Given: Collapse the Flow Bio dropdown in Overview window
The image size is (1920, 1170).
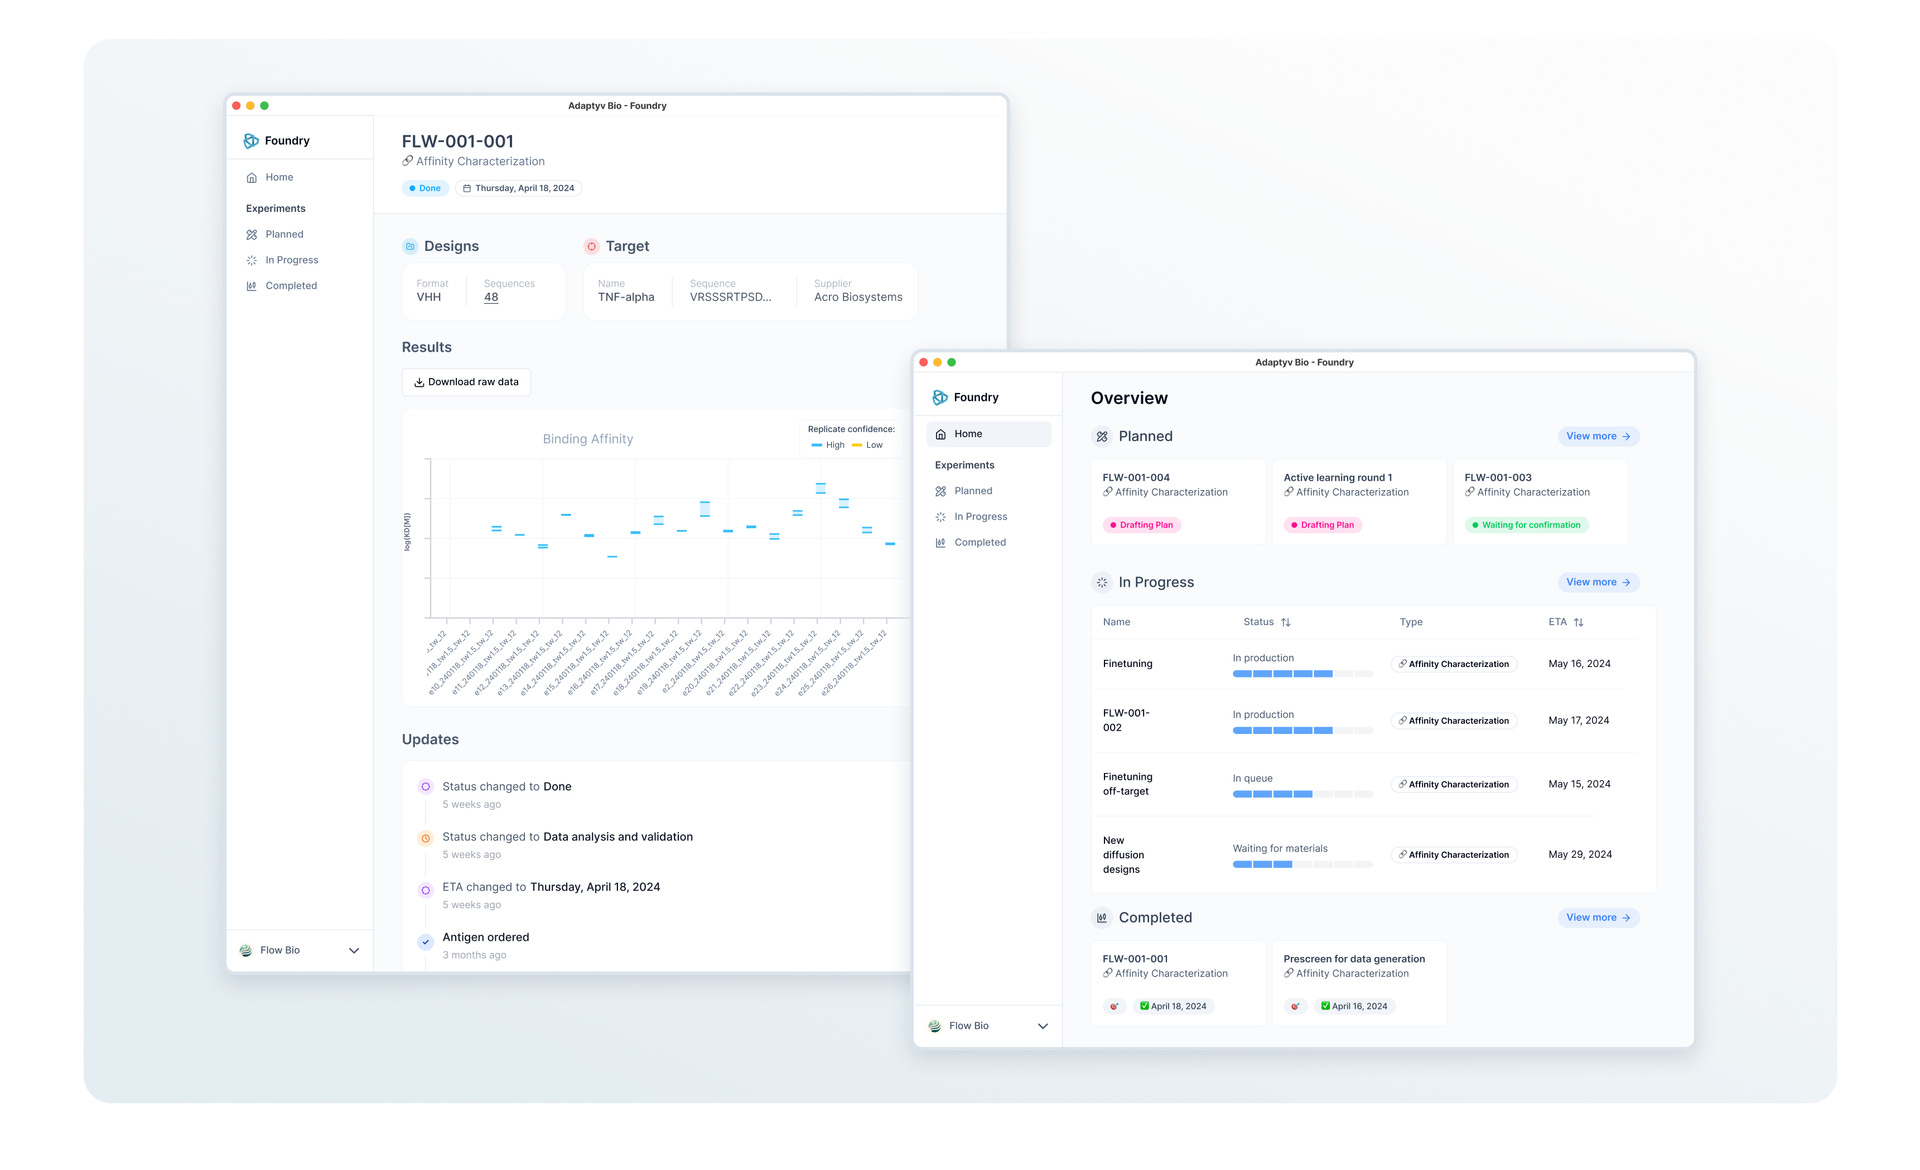Looking at the screenshot, I should pos(1043,1025).
